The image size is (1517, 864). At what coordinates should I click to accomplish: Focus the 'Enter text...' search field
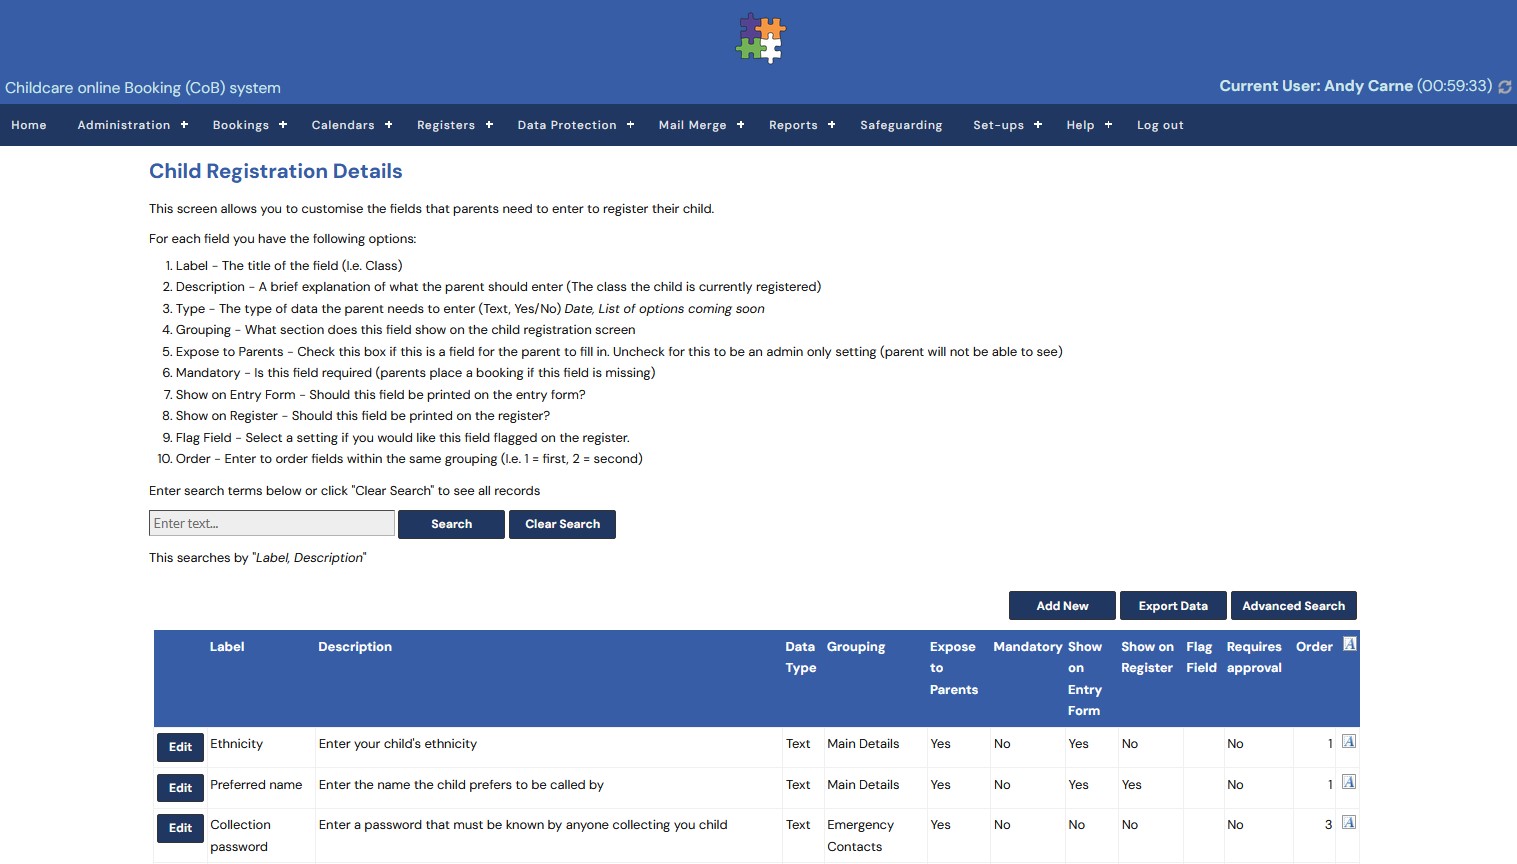(271, 523)
